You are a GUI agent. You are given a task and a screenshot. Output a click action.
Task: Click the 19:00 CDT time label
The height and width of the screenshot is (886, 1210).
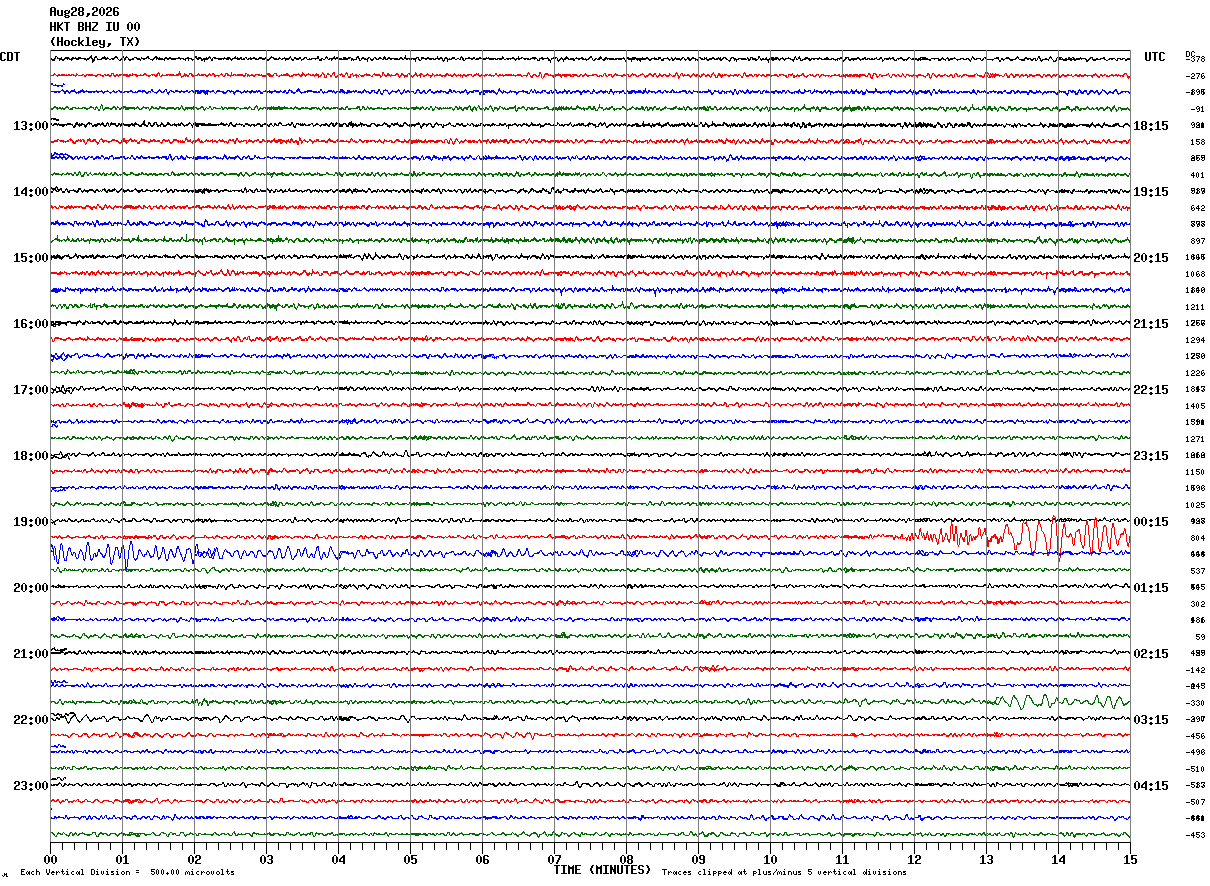coord(30,522)
